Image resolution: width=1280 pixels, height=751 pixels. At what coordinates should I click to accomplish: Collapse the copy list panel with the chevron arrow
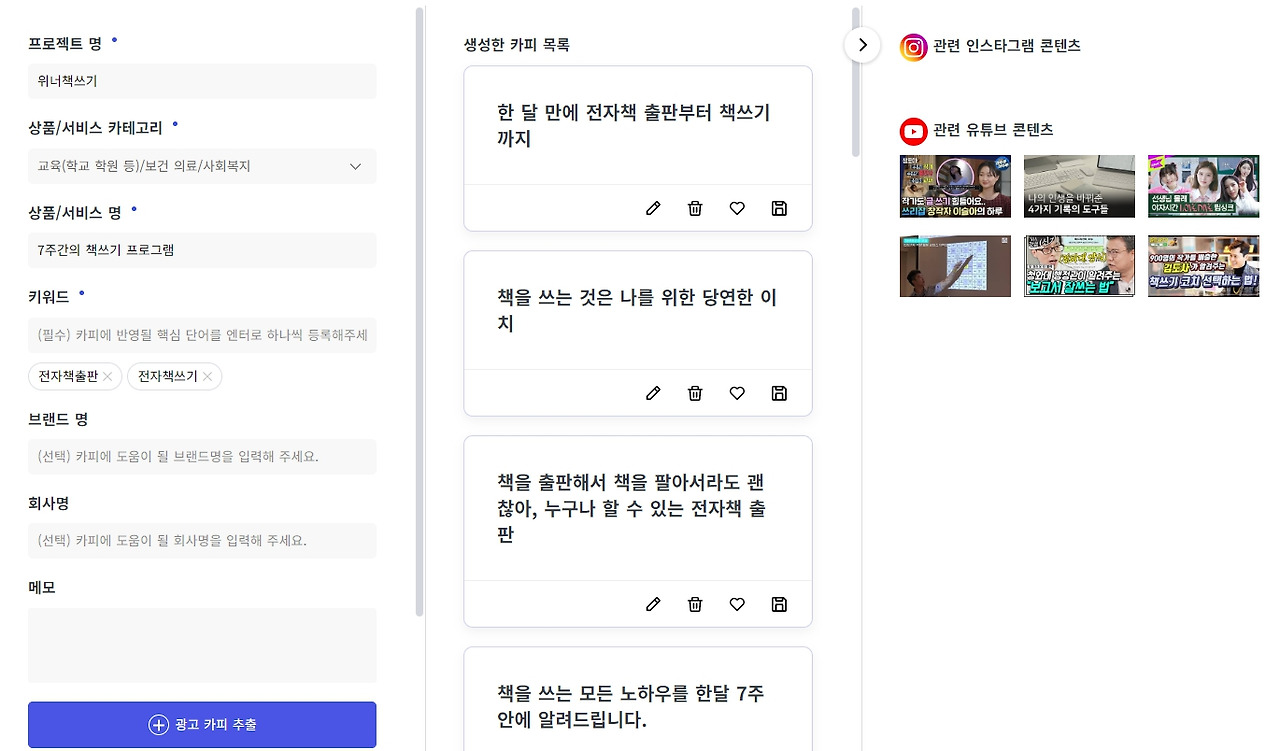click(862, 44)
